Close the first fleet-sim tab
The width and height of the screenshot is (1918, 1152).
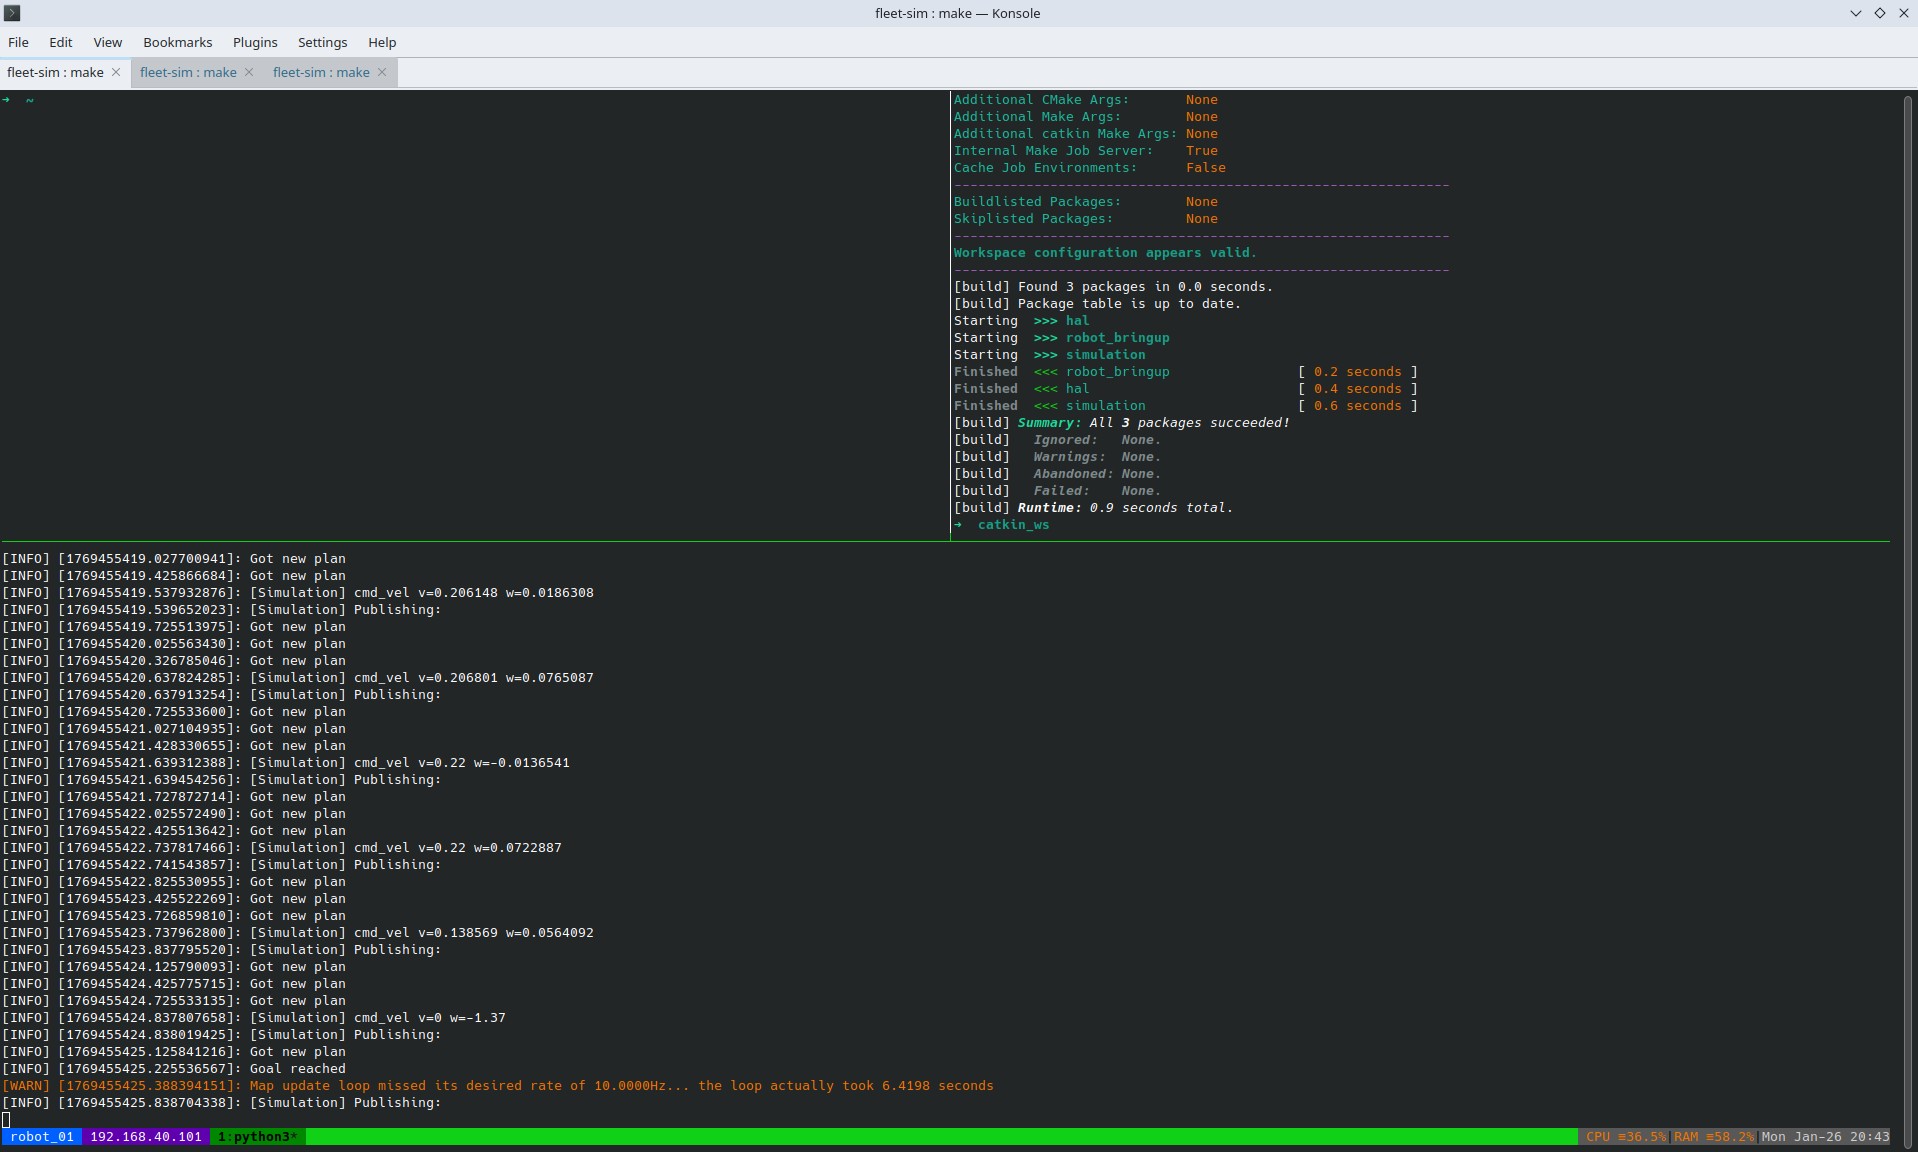tap(116, 72)
